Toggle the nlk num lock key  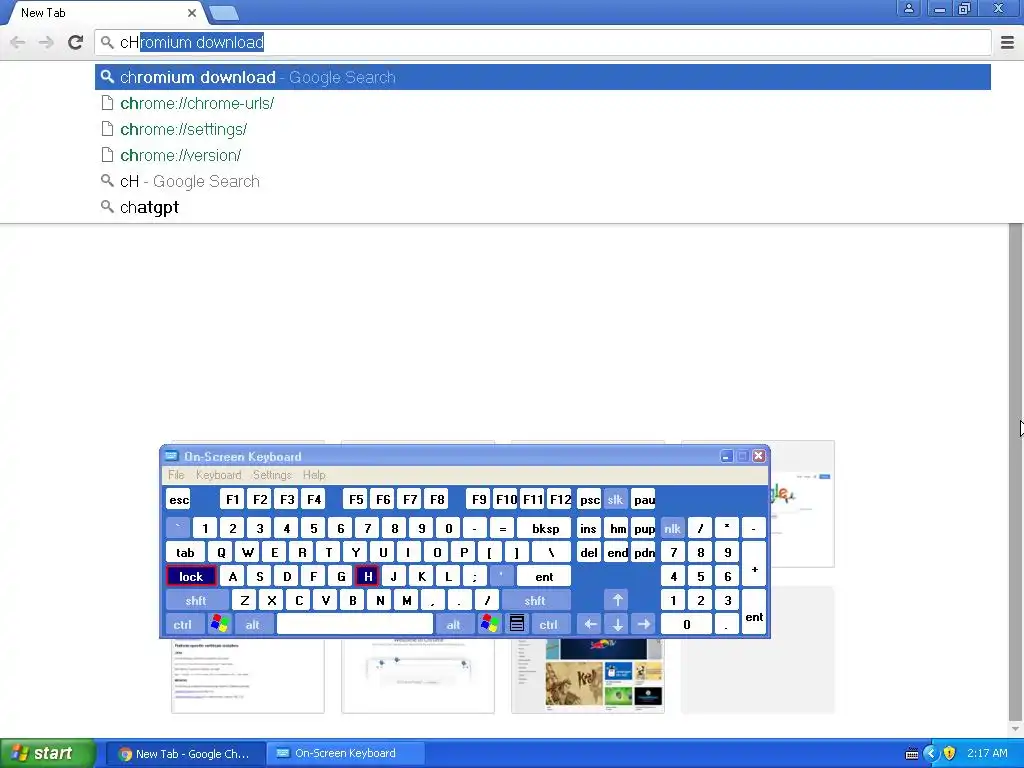(673, 528)
